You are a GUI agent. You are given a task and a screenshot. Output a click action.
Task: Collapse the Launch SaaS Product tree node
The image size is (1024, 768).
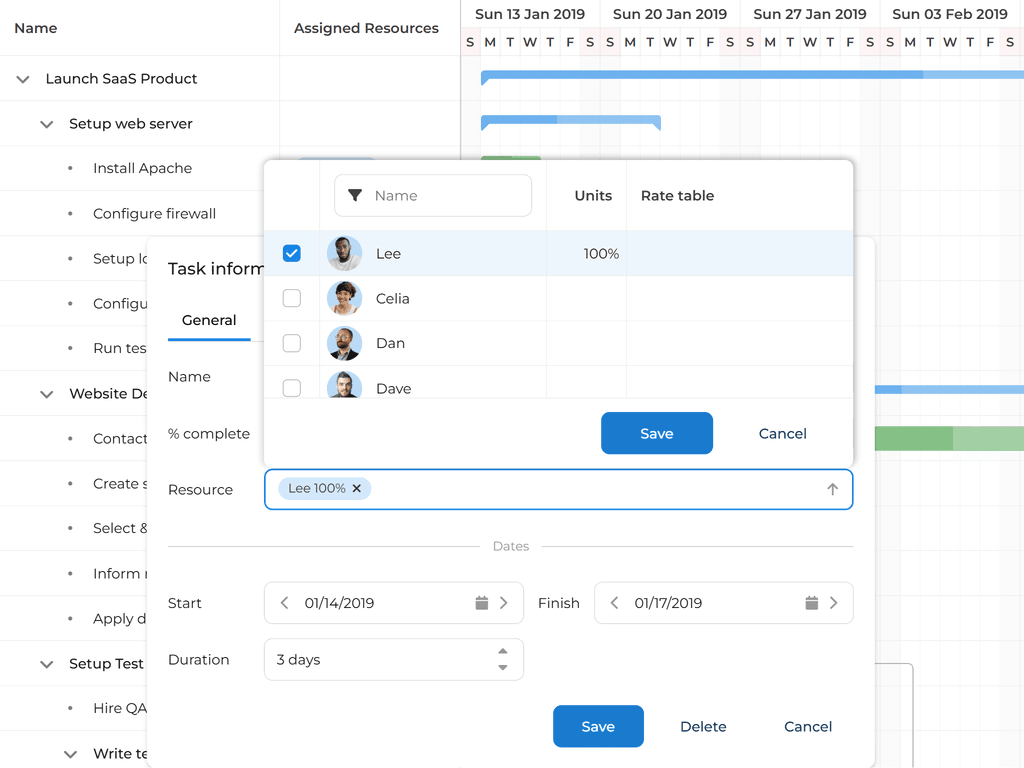pos(22,78)
